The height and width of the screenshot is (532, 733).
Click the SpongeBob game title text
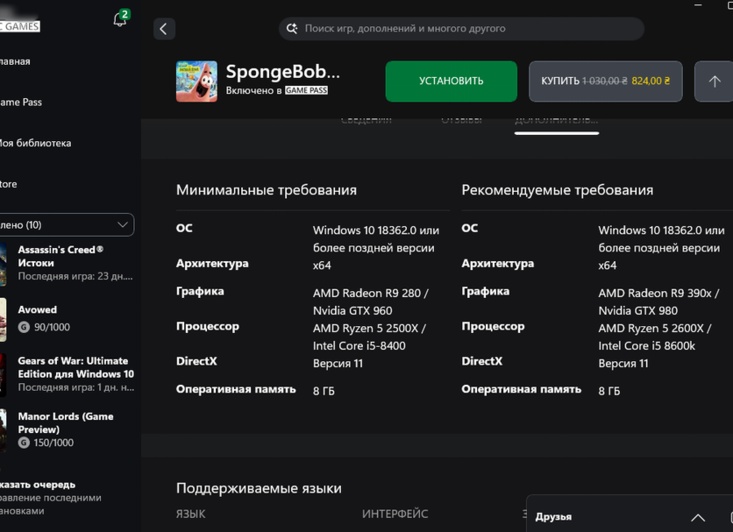coord(283,72)
